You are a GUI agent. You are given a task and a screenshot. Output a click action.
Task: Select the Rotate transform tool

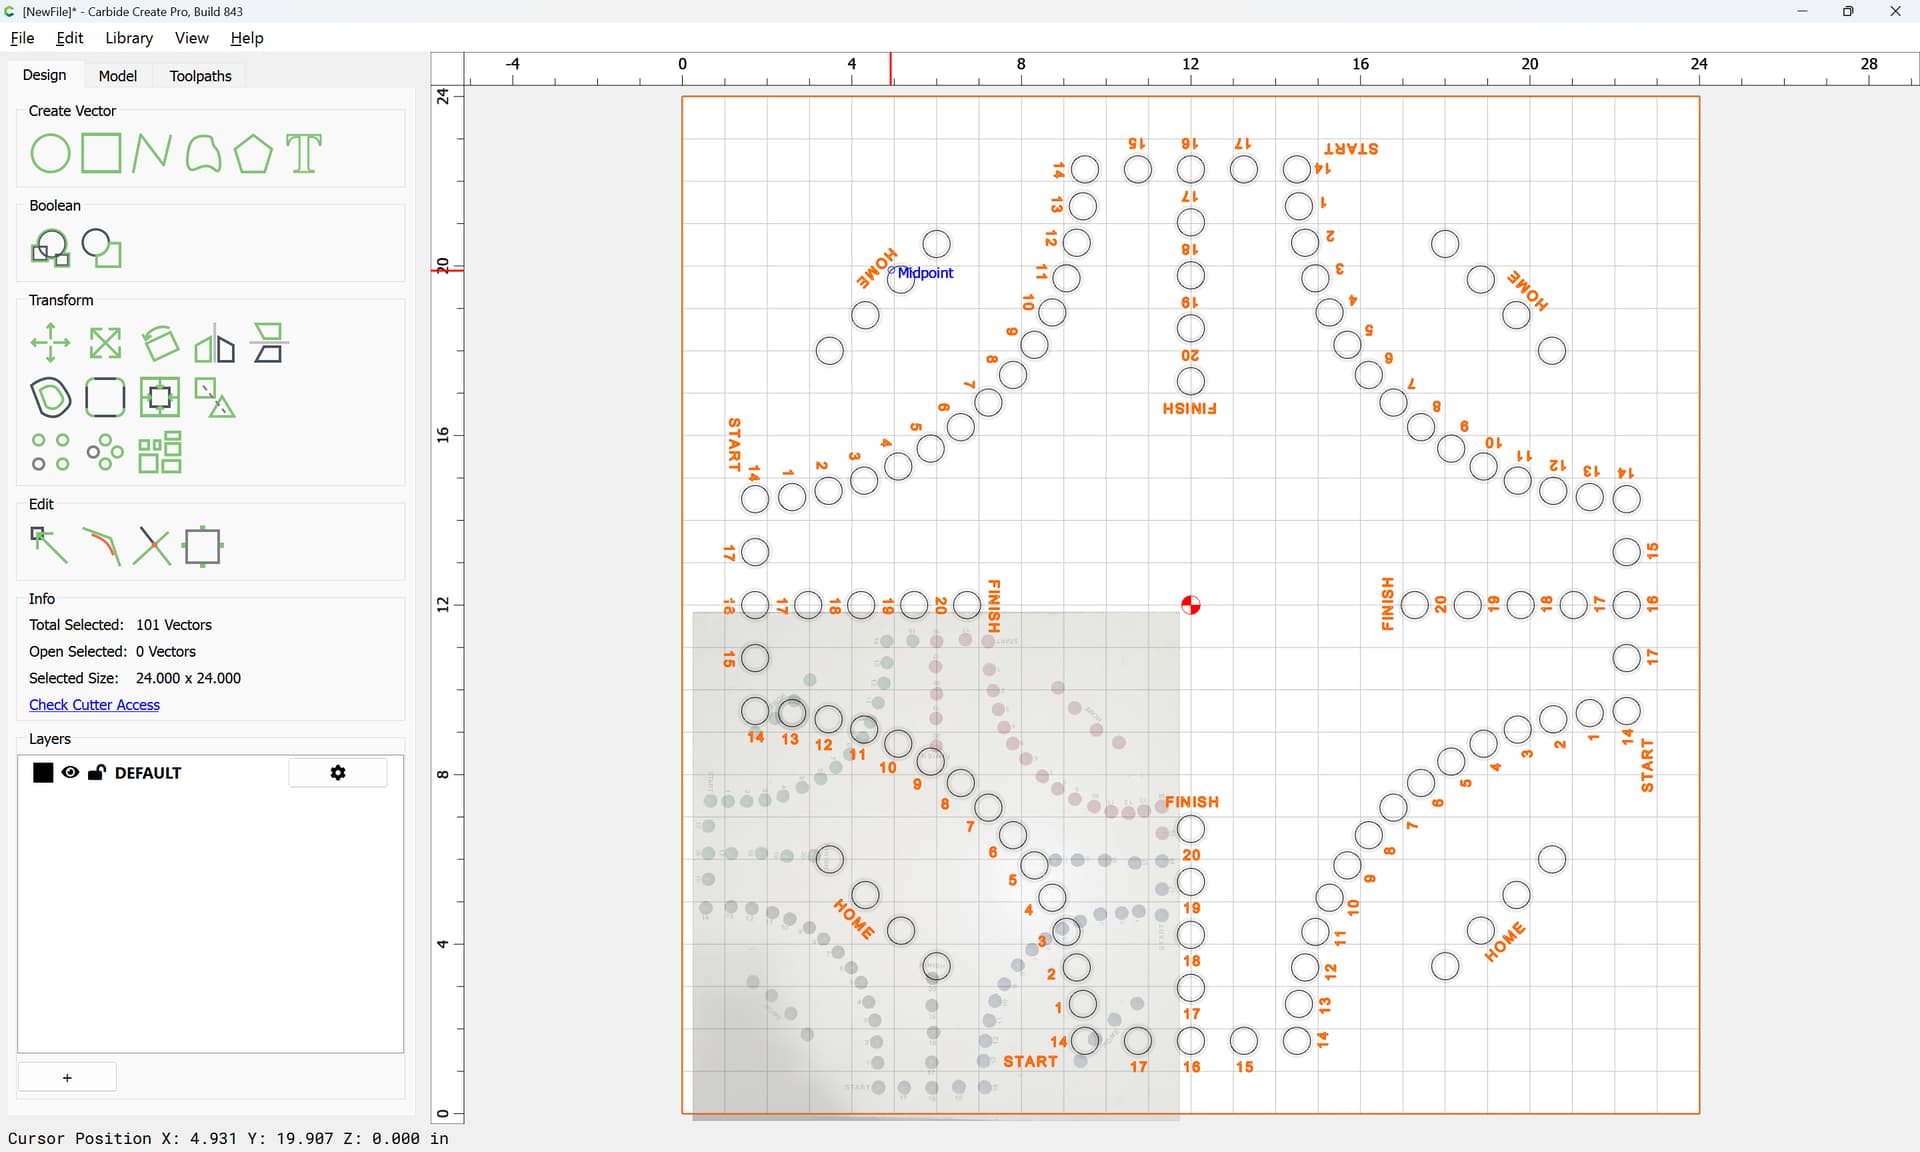[x=160, y=343]
